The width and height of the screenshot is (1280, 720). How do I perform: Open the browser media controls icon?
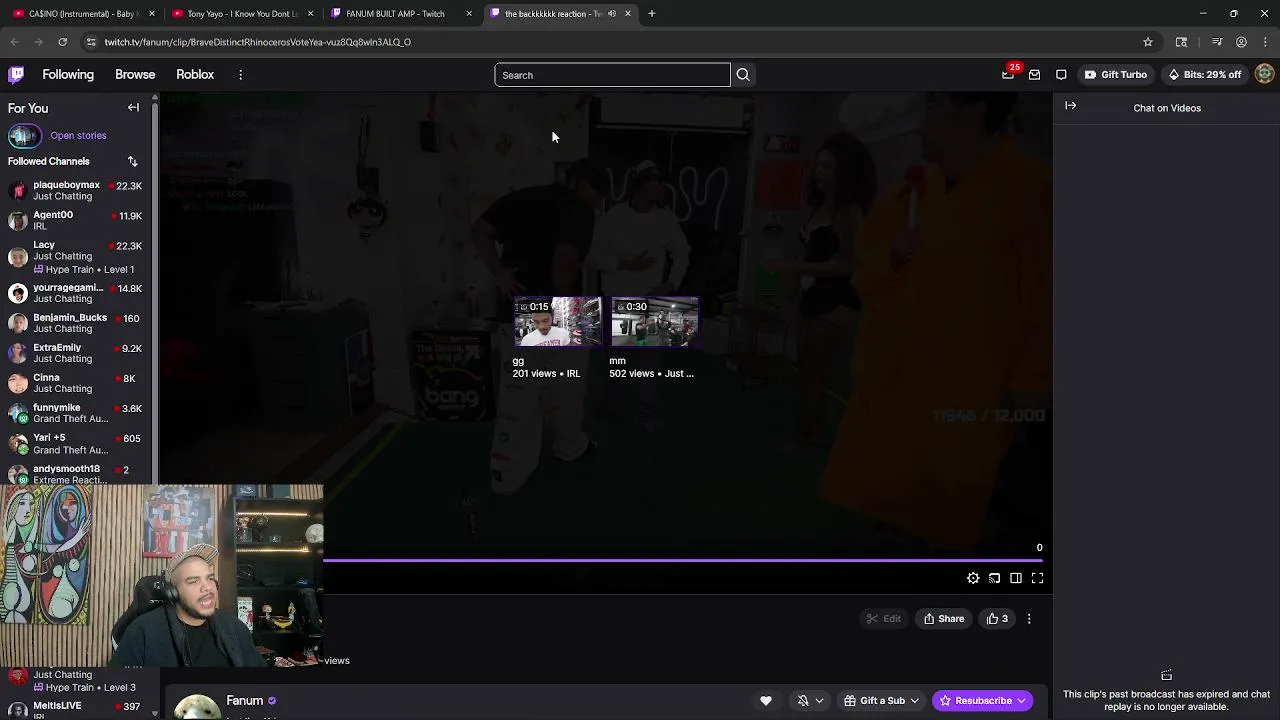pos(1217,42)
